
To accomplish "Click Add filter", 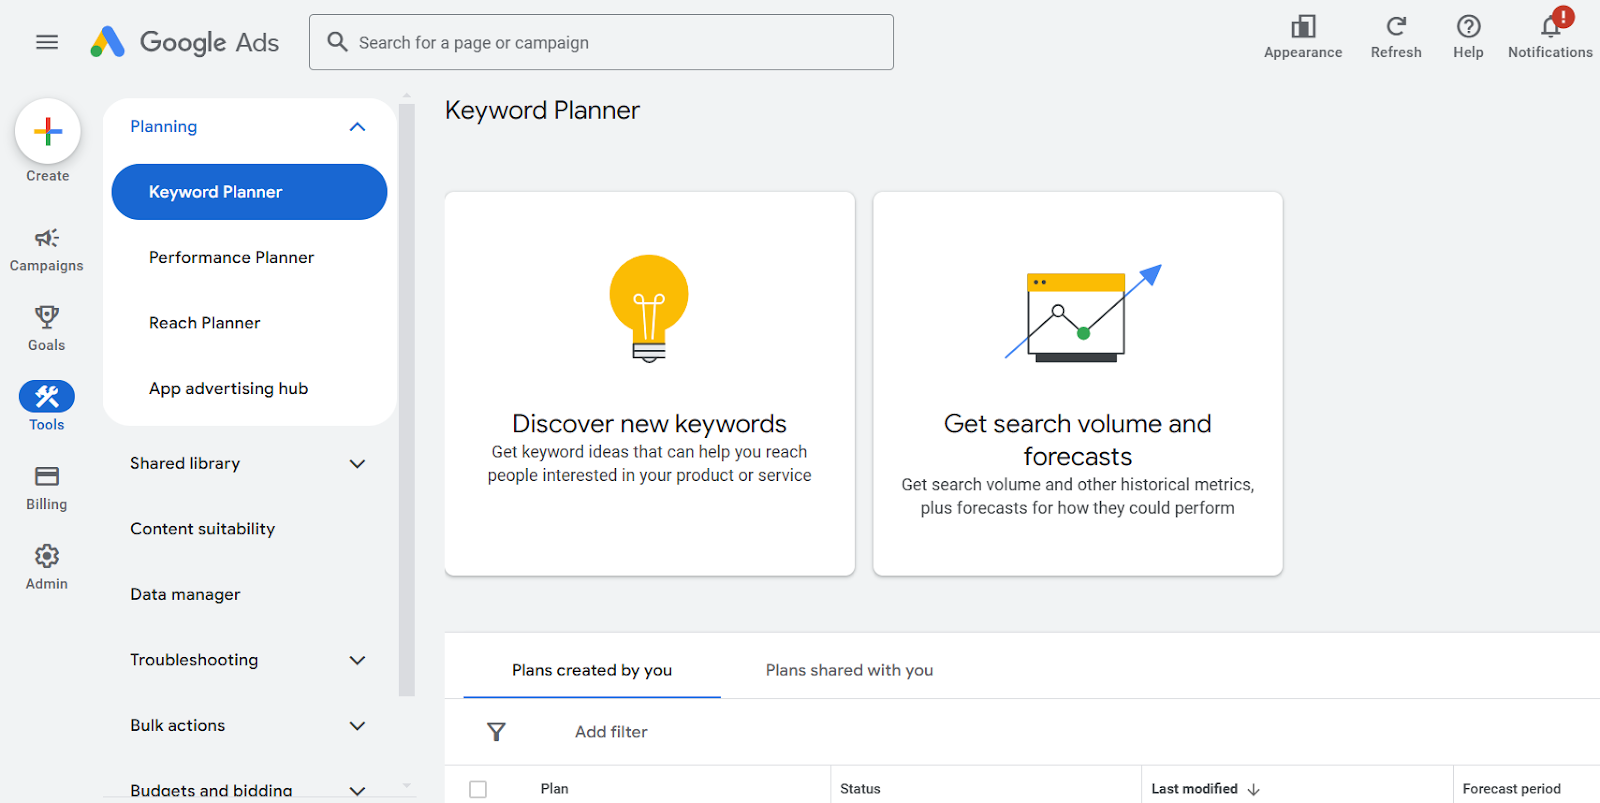I will pos(611,732).
